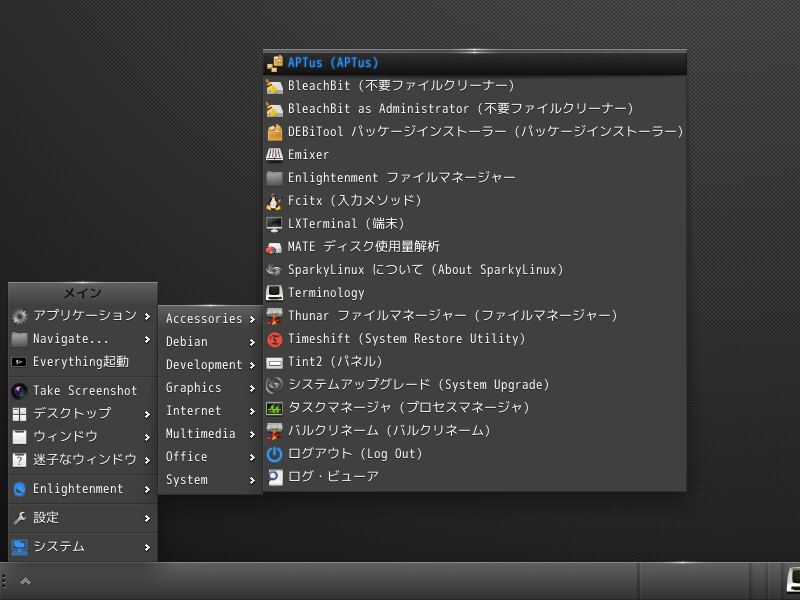Click the BleachBit as Administrator icon

pyautogui.click(x=274, y=109)
